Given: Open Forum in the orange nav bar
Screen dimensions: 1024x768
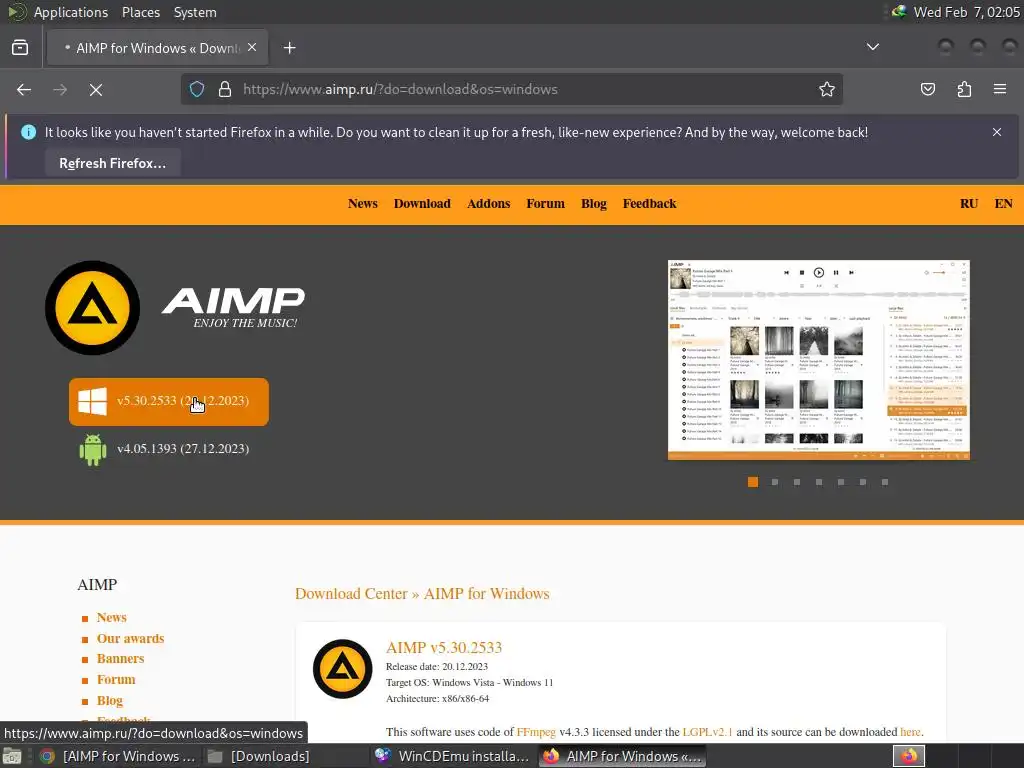Looking at the screenshot, I should coord(545,204).
